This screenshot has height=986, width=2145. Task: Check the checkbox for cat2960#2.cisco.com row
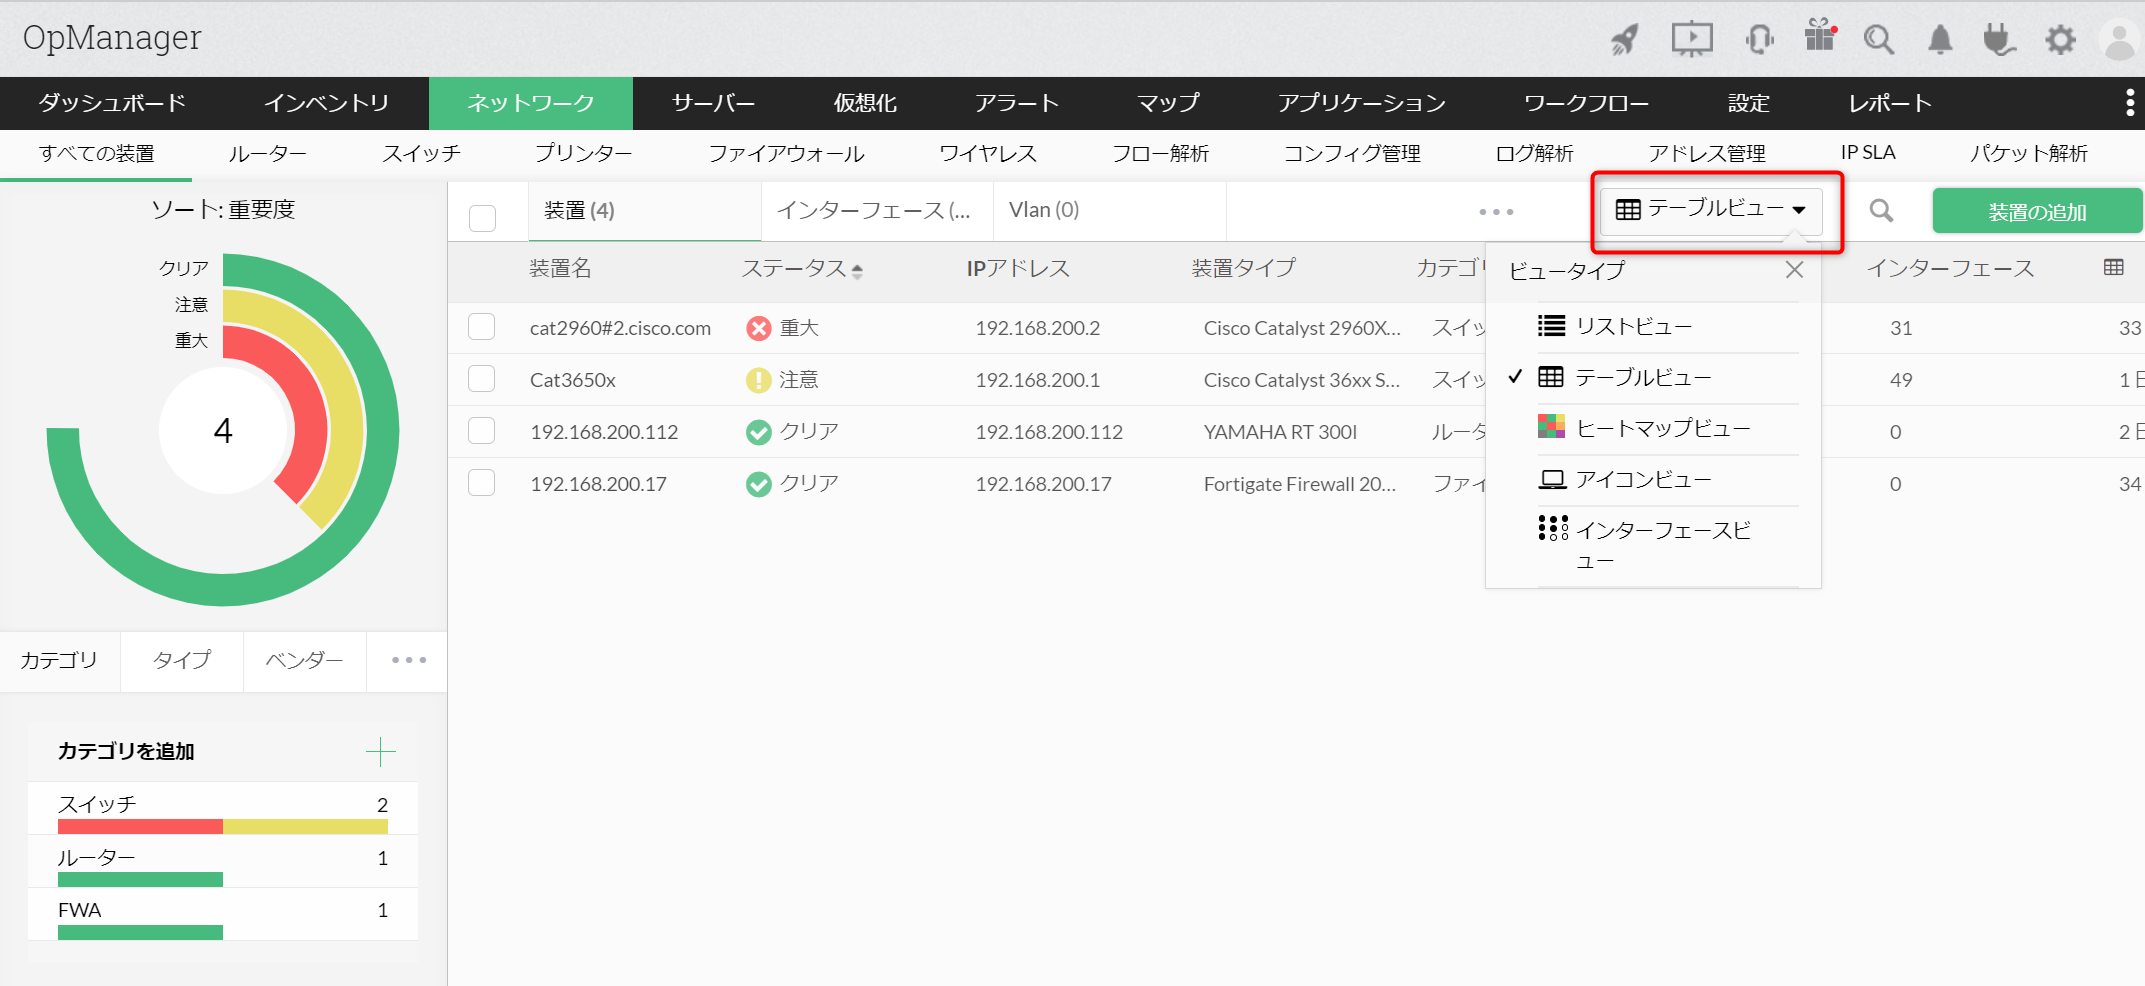[x=481, y=327]
